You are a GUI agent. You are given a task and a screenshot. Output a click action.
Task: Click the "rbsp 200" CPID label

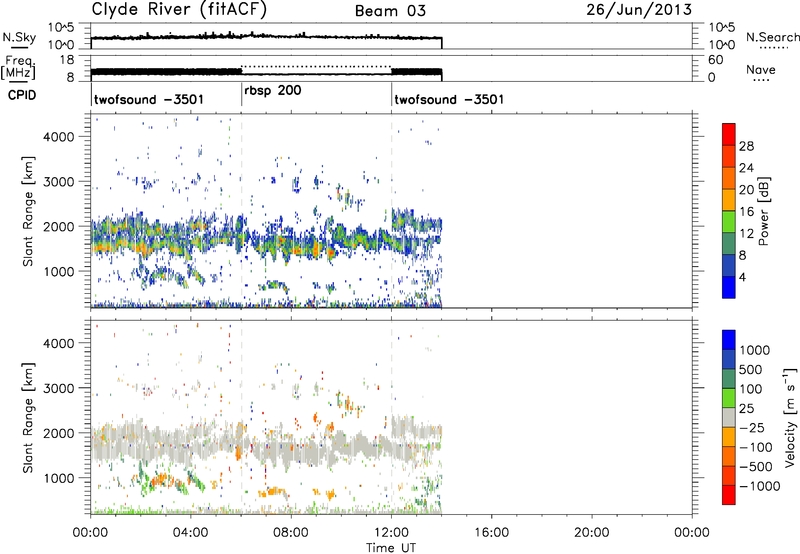[x=273, y=91]
